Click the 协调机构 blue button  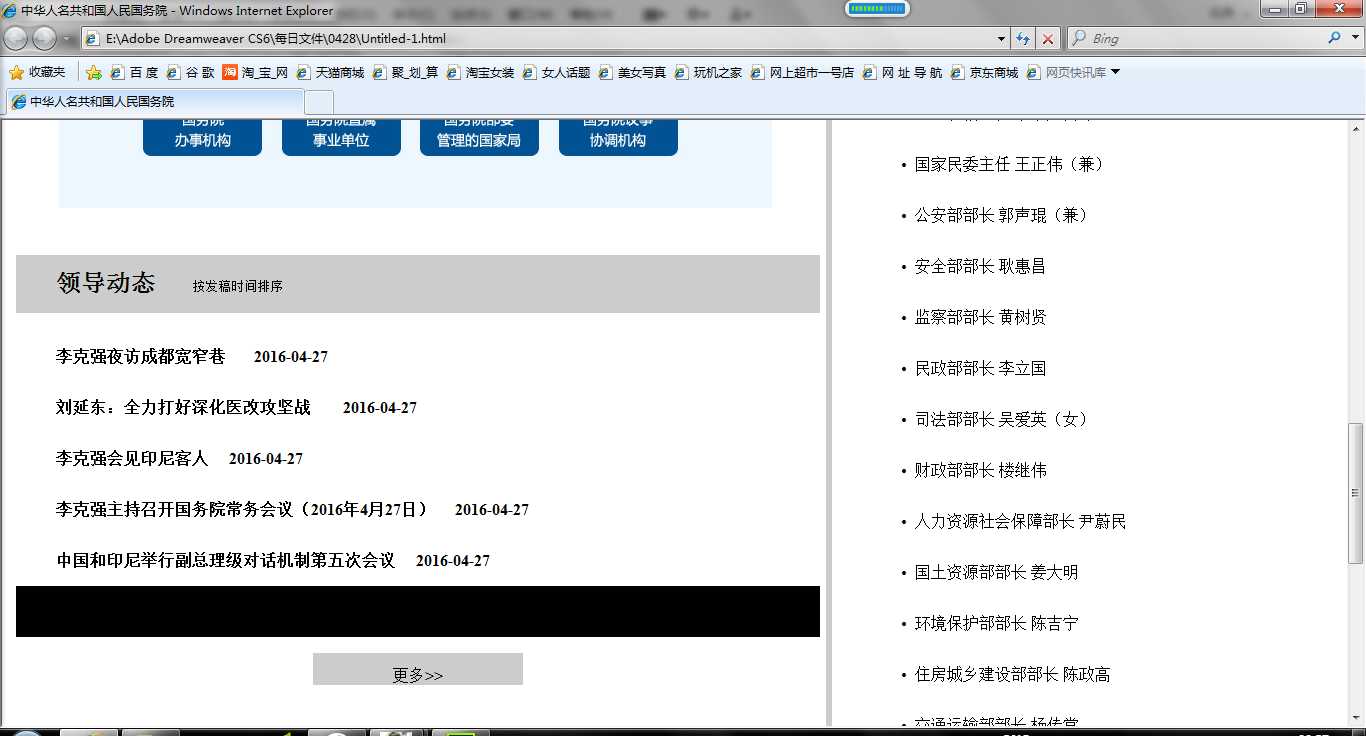tap(618, 137)
